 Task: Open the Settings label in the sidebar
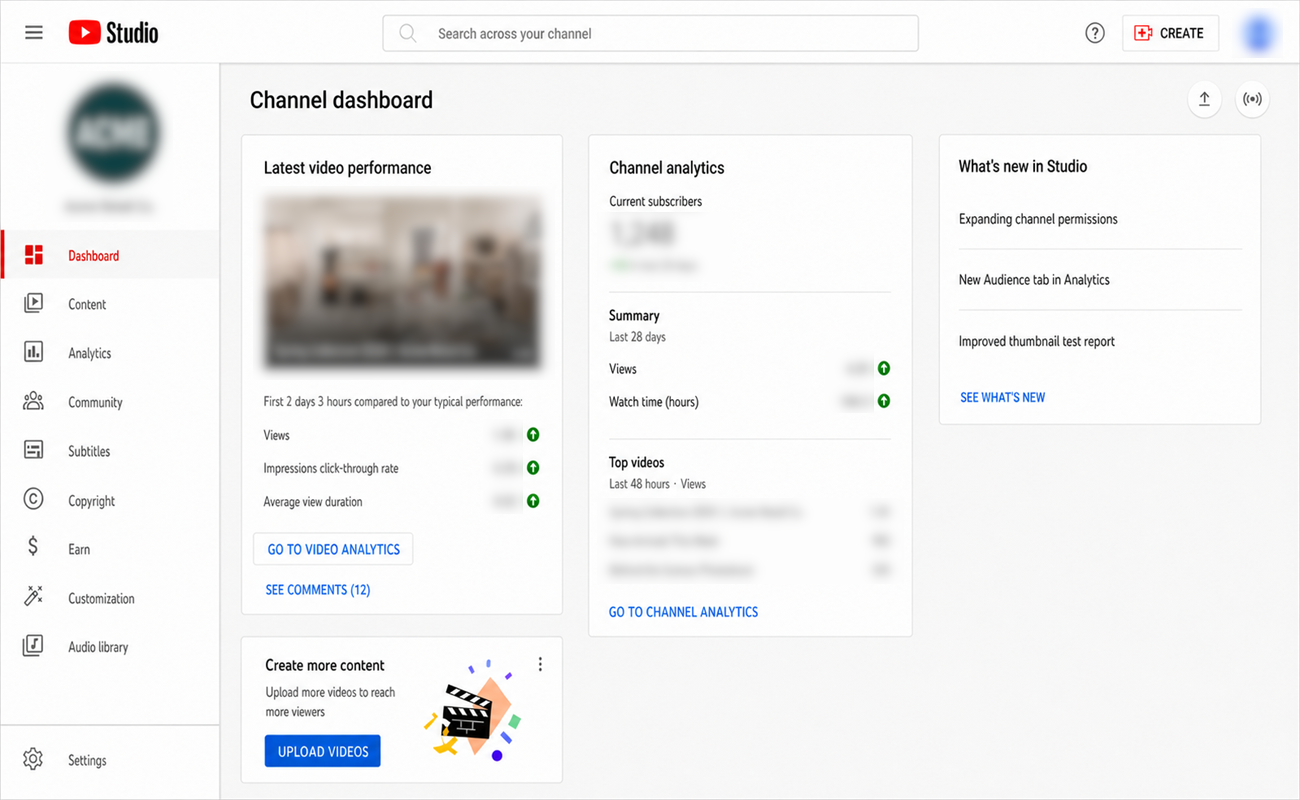click(87, 760)
